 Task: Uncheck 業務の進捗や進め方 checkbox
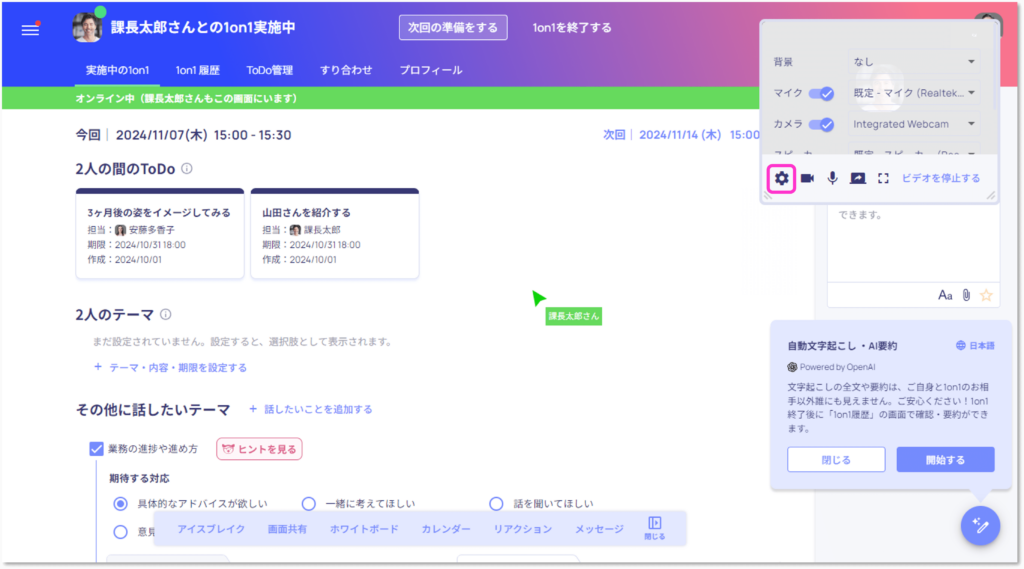[96, 449]
